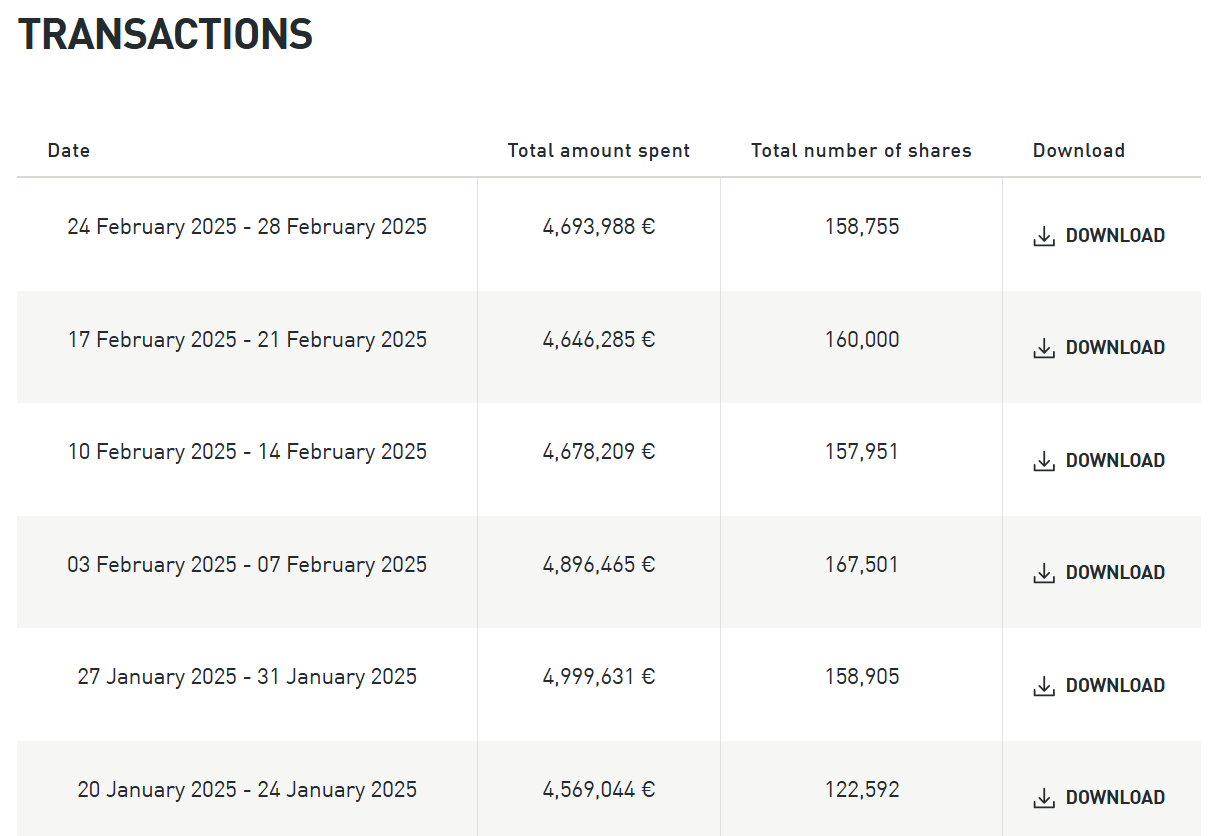Select date 27 January 2025 - 31 January 2025
The height and width of the screenshot is (836, 1212).
click(247, 677)
